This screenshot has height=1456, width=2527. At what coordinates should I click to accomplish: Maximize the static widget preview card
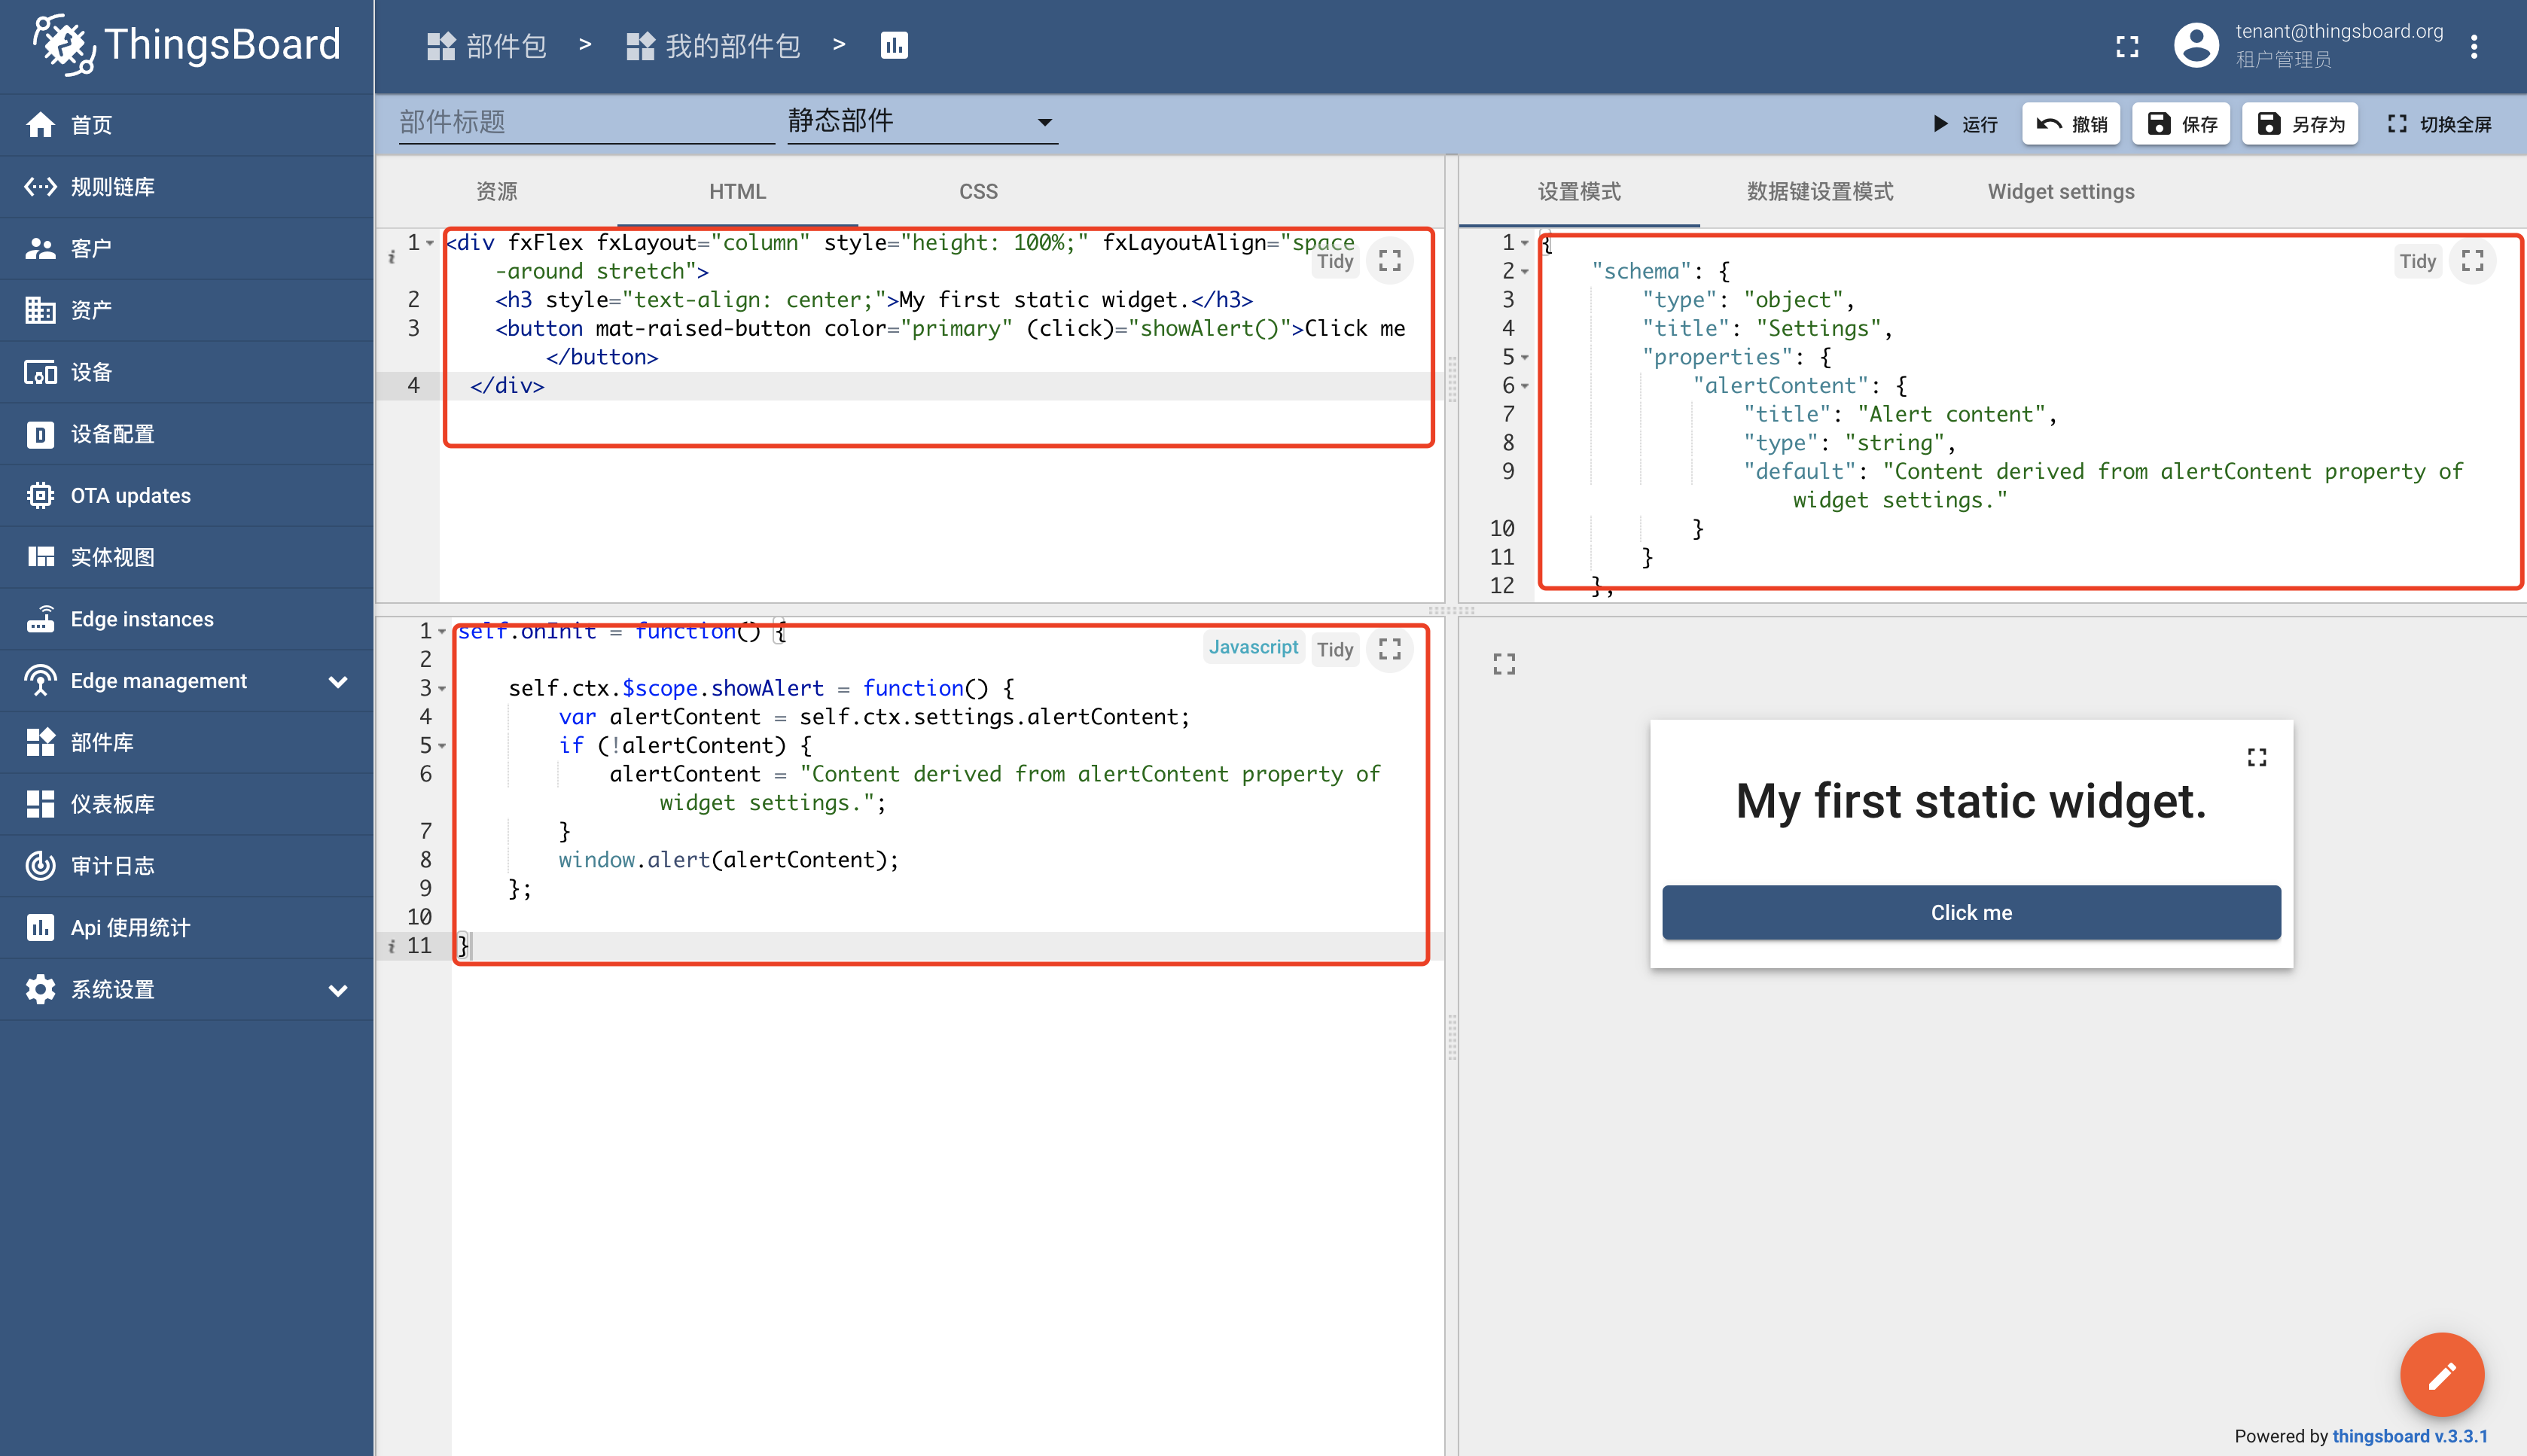point(2257,757)
